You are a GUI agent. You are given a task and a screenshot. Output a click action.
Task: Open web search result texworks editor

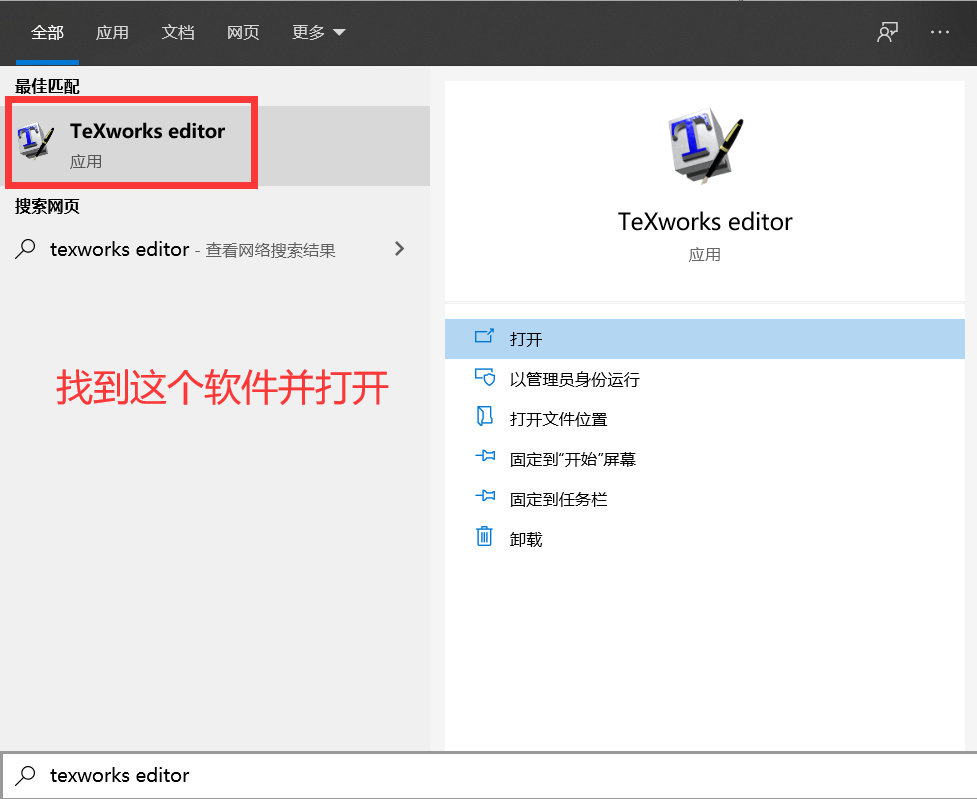[215, 249]
